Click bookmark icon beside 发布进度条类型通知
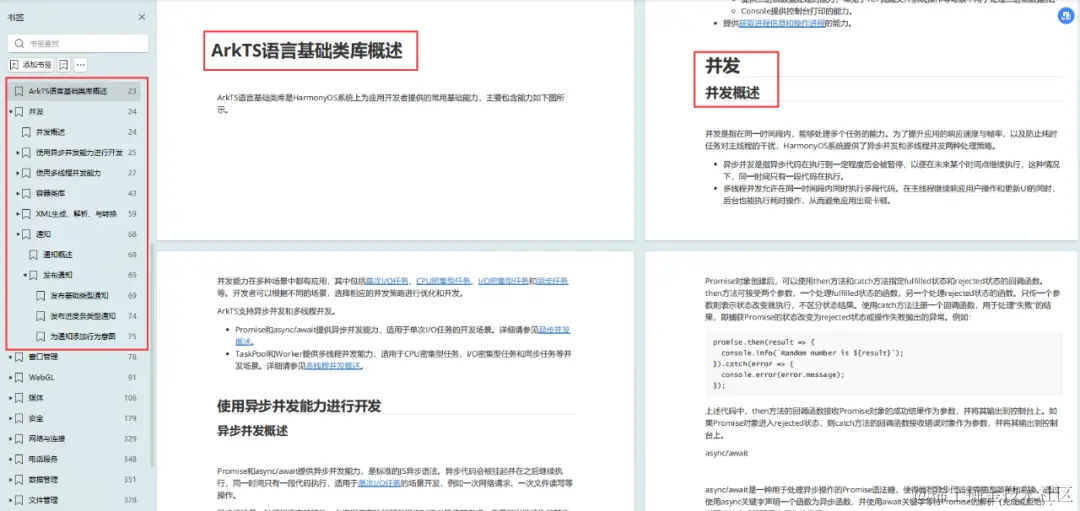 pos(40,316)
